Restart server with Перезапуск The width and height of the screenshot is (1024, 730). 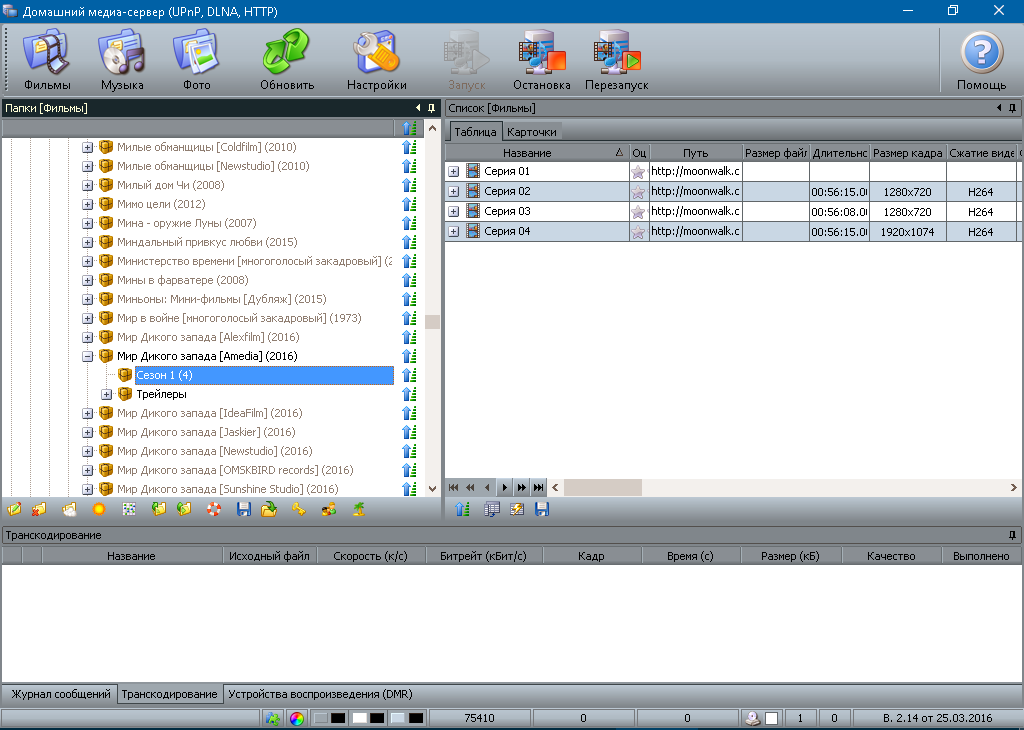coord(616,60)
